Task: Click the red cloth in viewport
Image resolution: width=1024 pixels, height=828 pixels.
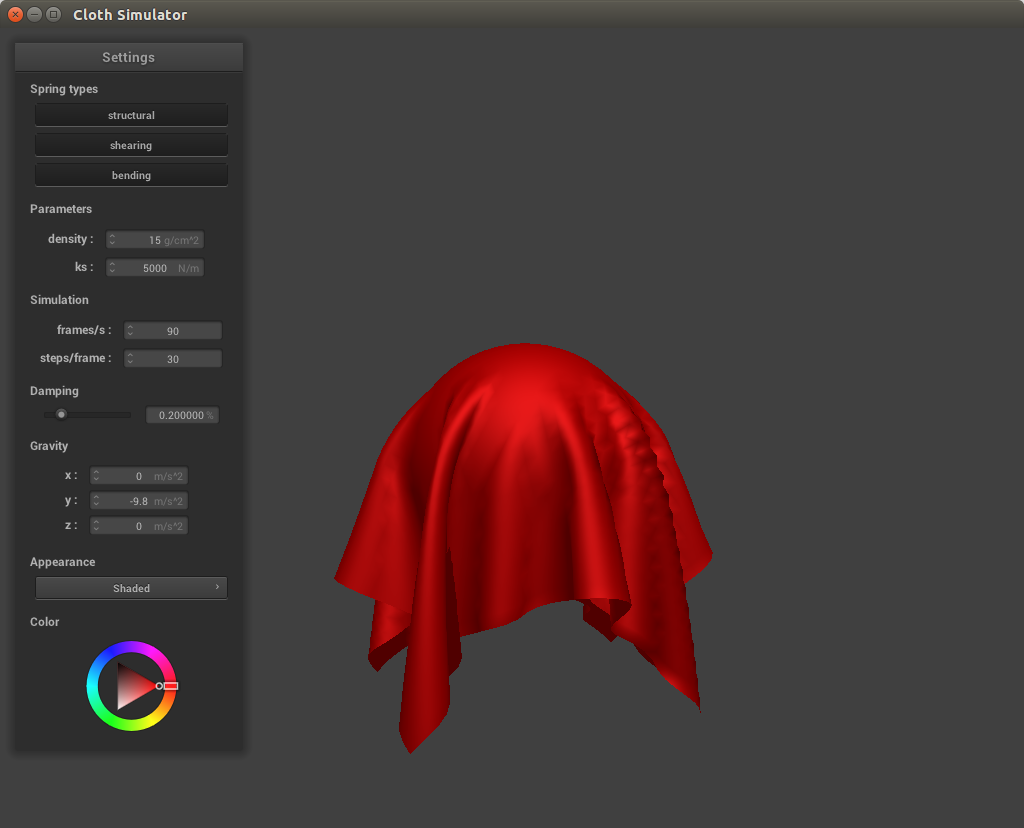Action: pos(520,500)
